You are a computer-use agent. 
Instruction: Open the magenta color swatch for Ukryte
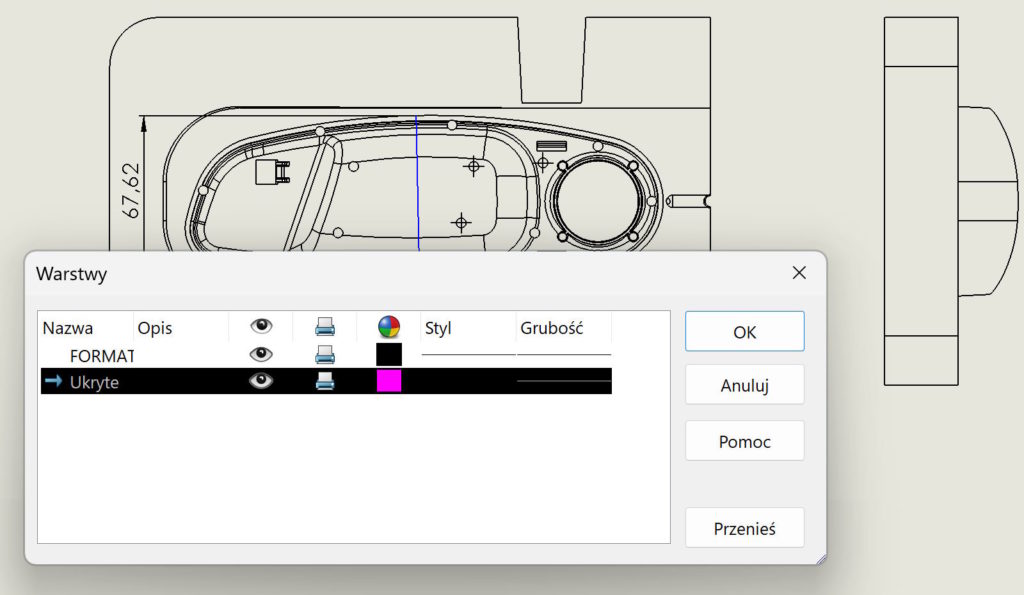click(x=389, y=381)
